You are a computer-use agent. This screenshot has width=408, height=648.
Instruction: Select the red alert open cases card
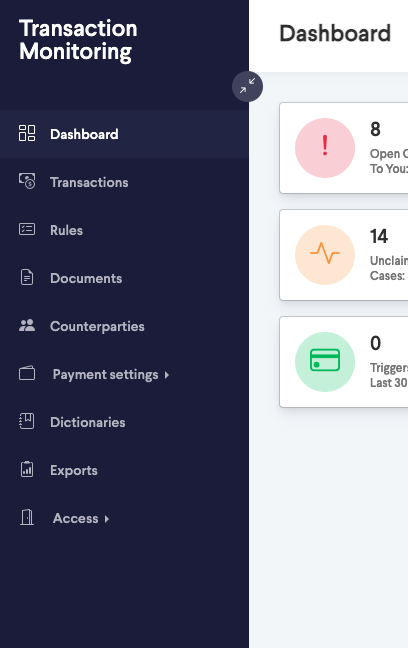pyautogui.click(x=344, y=148)
